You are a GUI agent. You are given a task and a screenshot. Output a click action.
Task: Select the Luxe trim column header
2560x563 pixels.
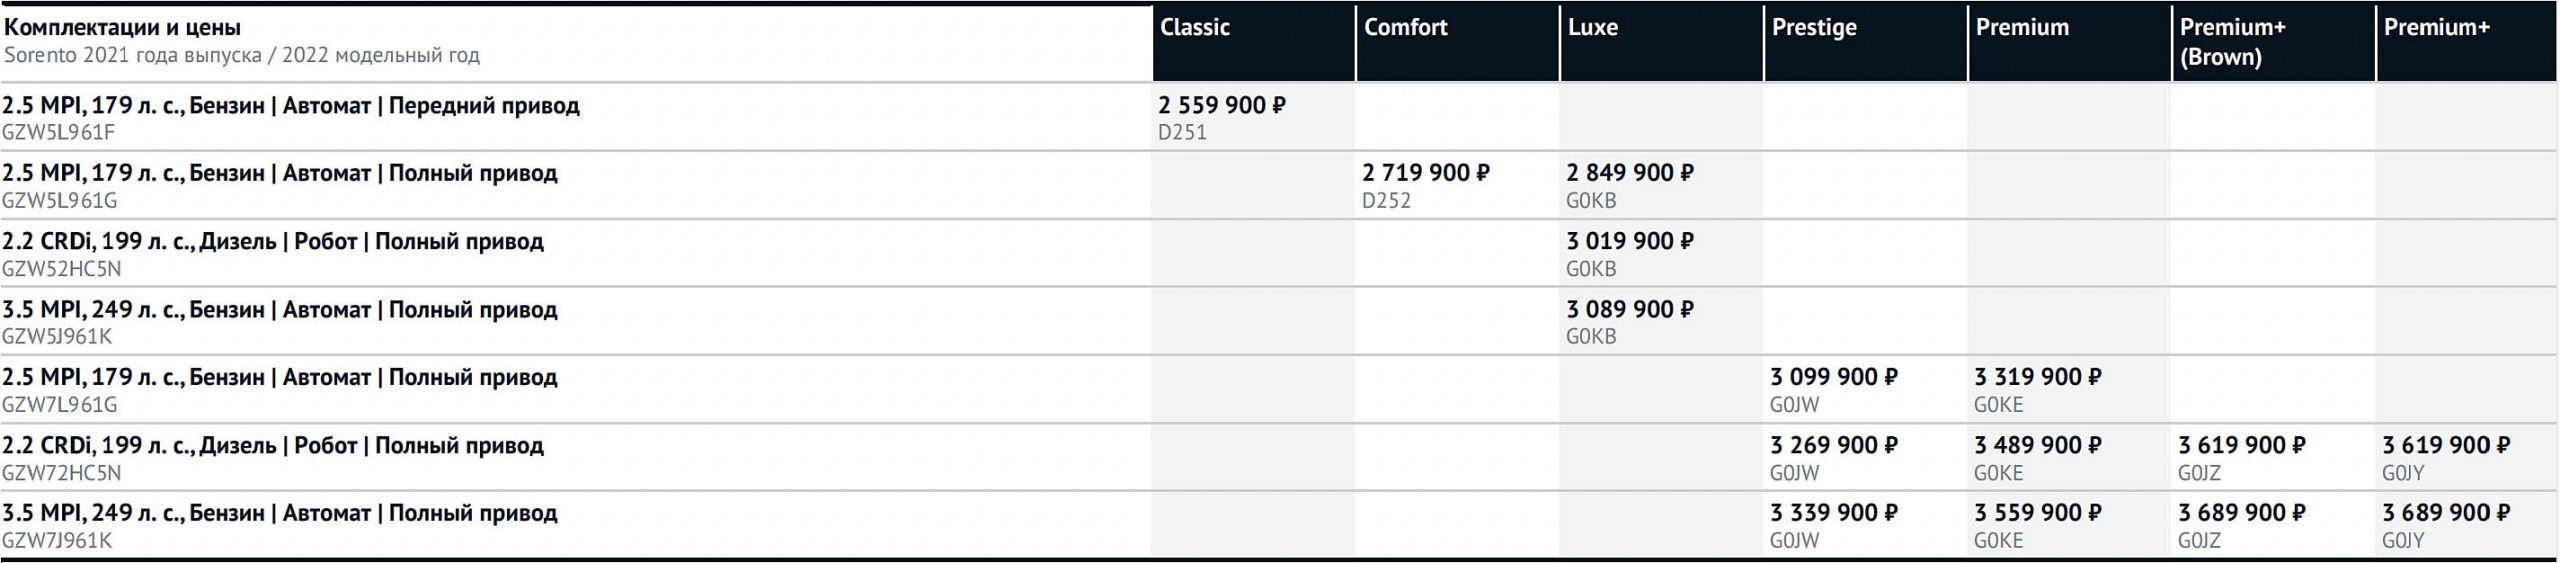click(1592, 28)
